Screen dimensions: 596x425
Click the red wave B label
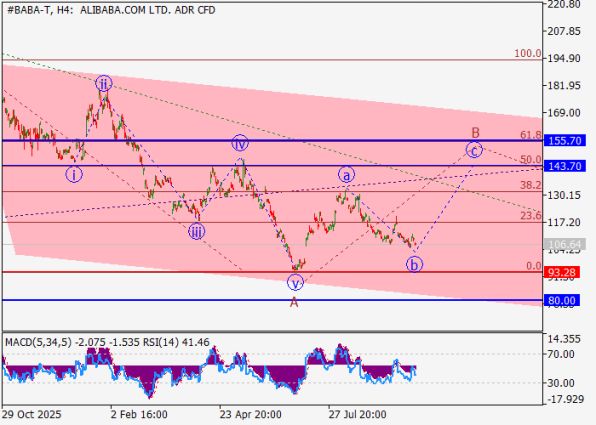pyautogui.click(x=476, y=133)
